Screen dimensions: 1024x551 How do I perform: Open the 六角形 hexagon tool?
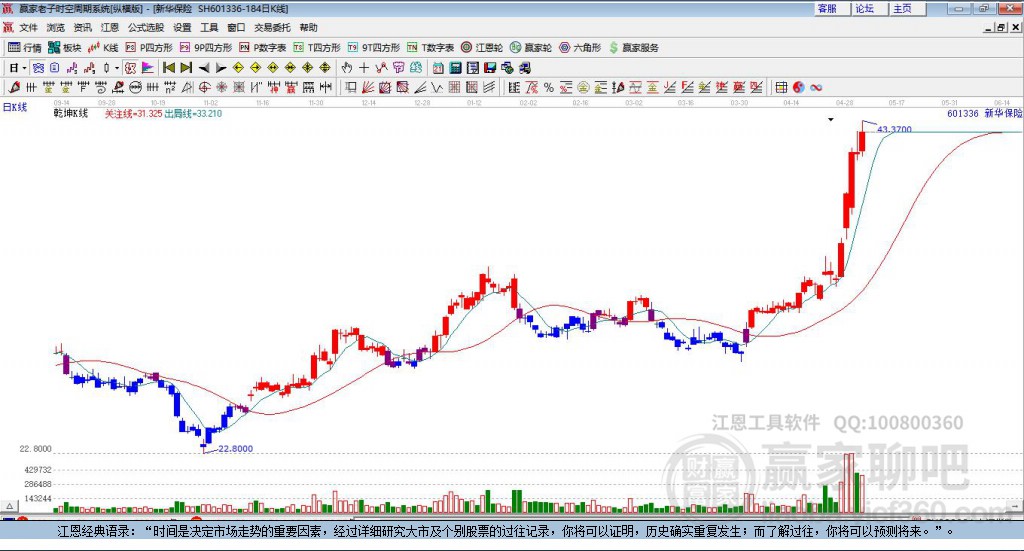tap(580, 48)
